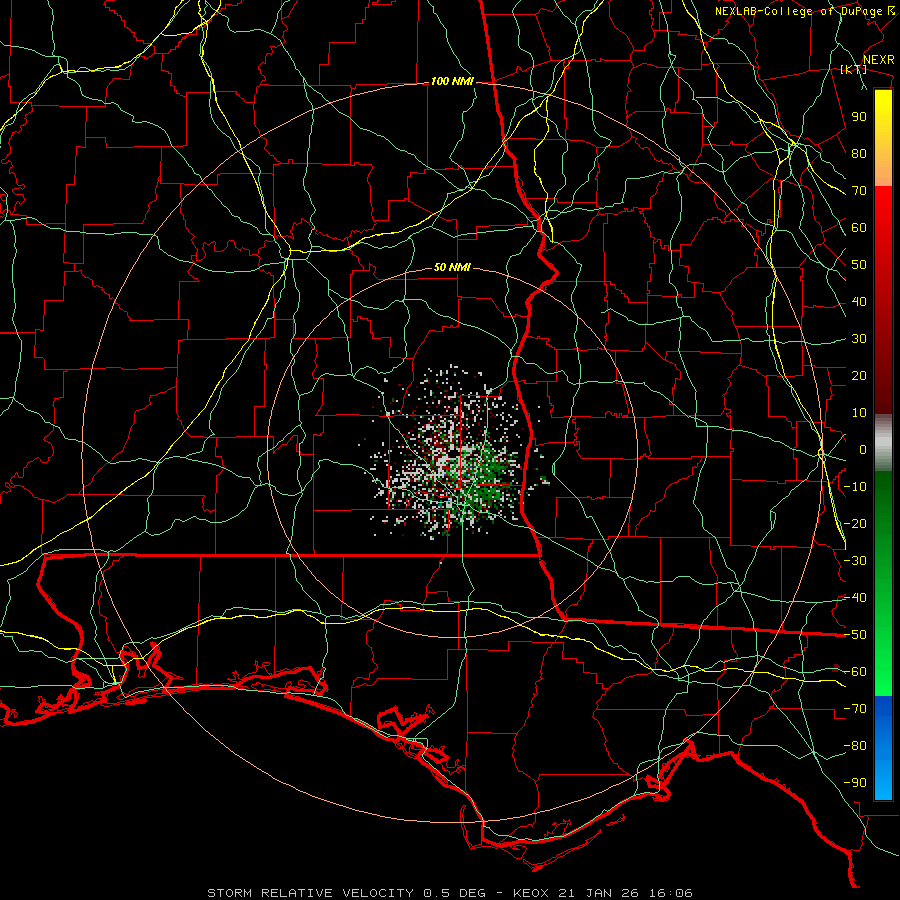Click the -10 value on velocity legend

pyautogui.click(x=855, y=487)
